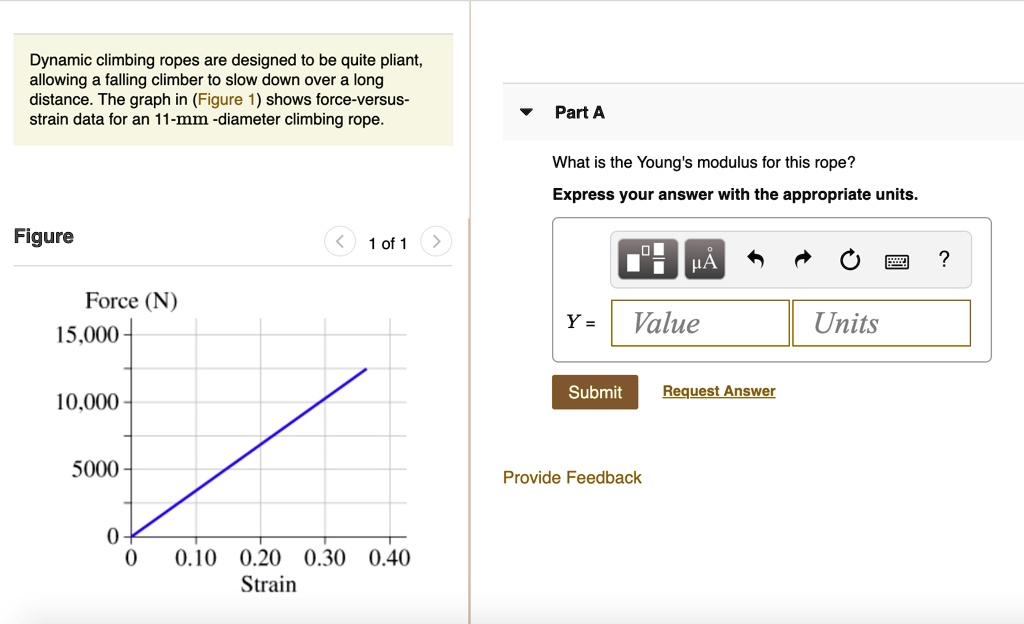
Task: Show keyboard shortcuts via keyboard icon
Action: [897, 262]
